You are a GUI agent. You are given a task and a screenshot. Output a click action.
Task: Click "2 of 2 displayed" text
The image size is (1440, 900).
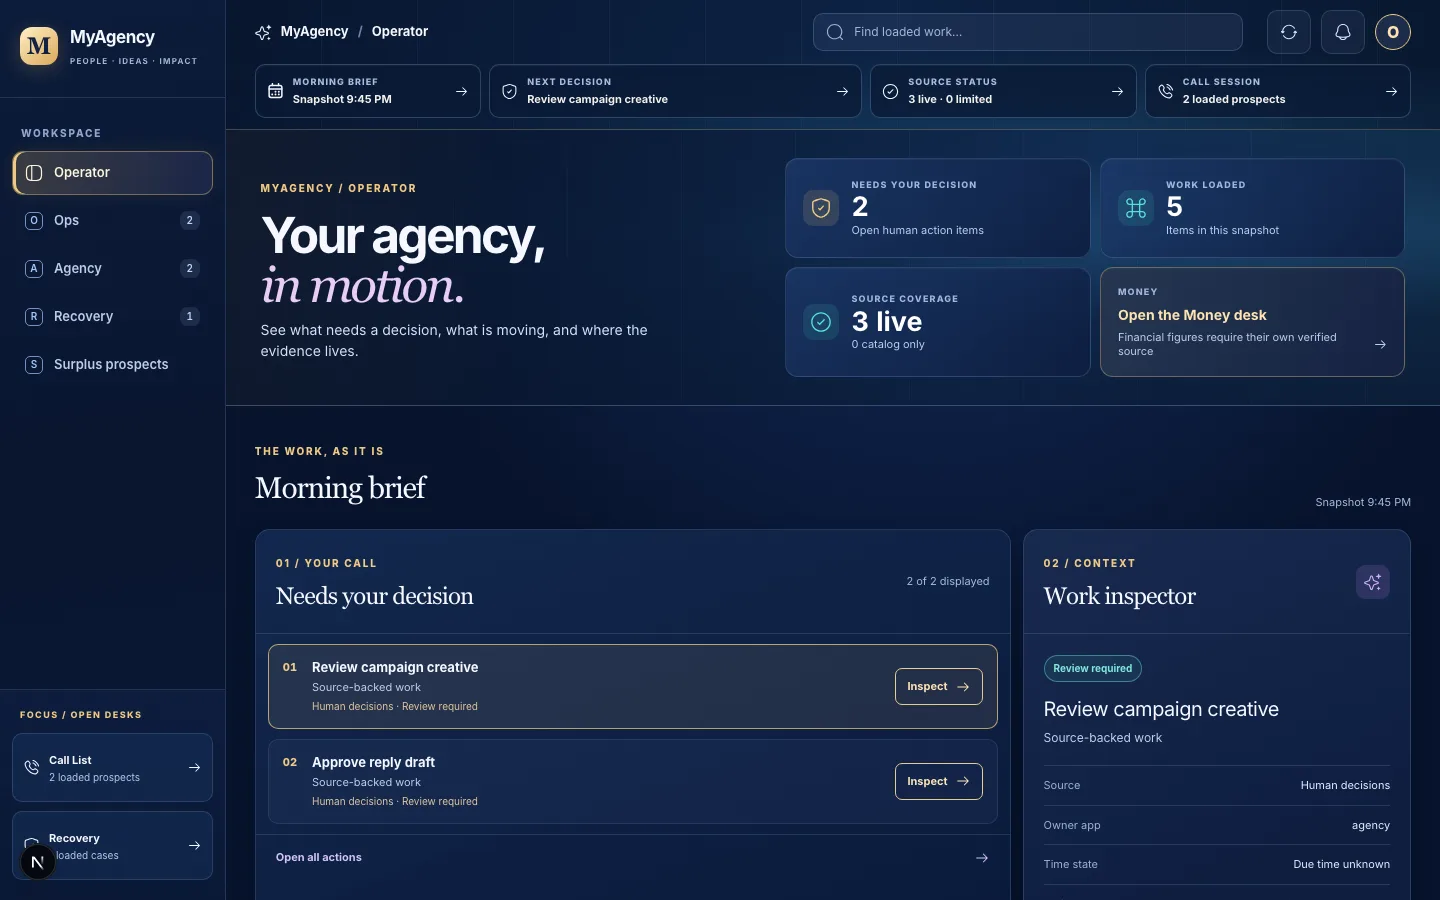pyautogui.click(x=948, y=582)
